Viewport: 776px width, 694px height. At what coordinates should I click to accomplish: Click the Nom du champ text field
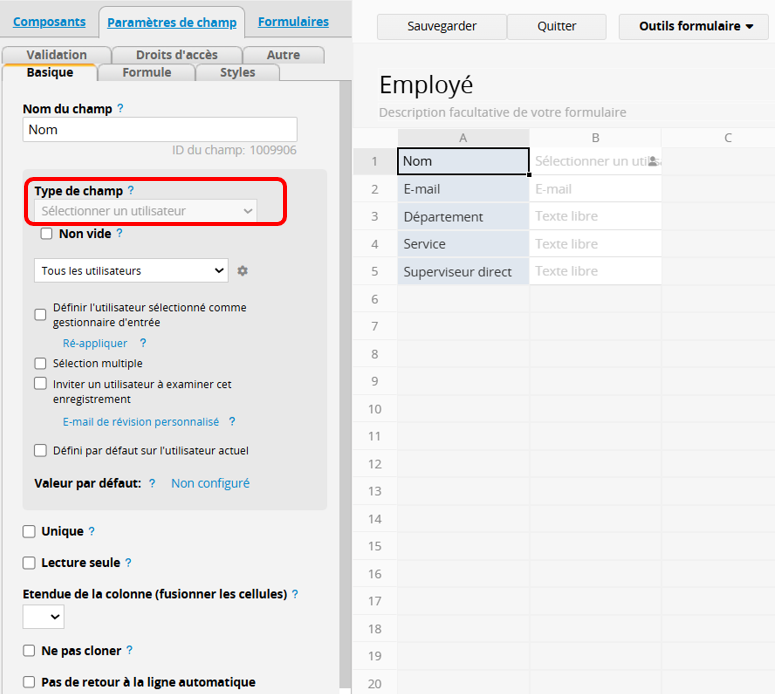click(x=160, y=130)
